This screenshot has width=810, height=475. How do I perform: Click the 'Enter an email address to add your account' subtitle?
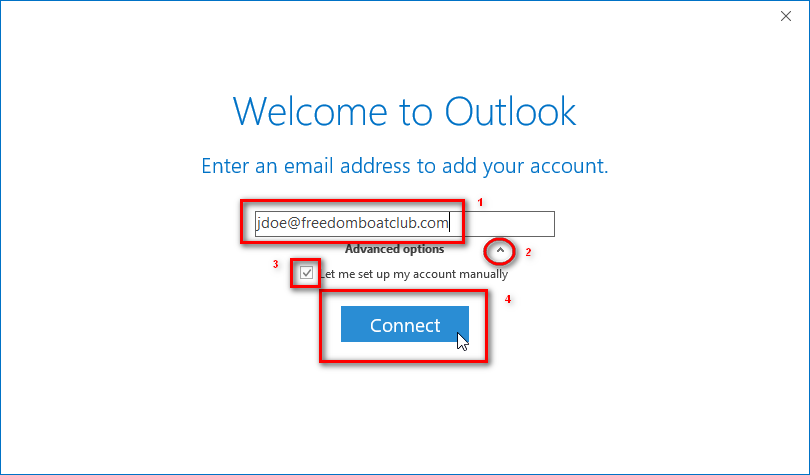404,166
